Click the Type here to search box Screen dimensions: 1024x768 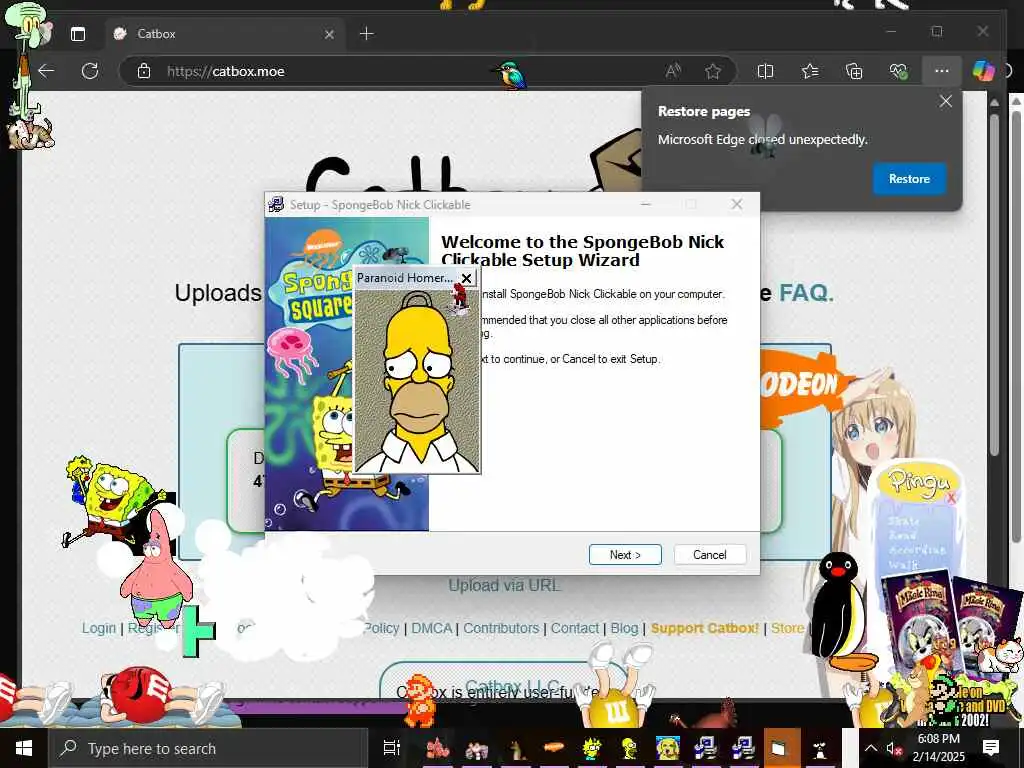[208, 748]
